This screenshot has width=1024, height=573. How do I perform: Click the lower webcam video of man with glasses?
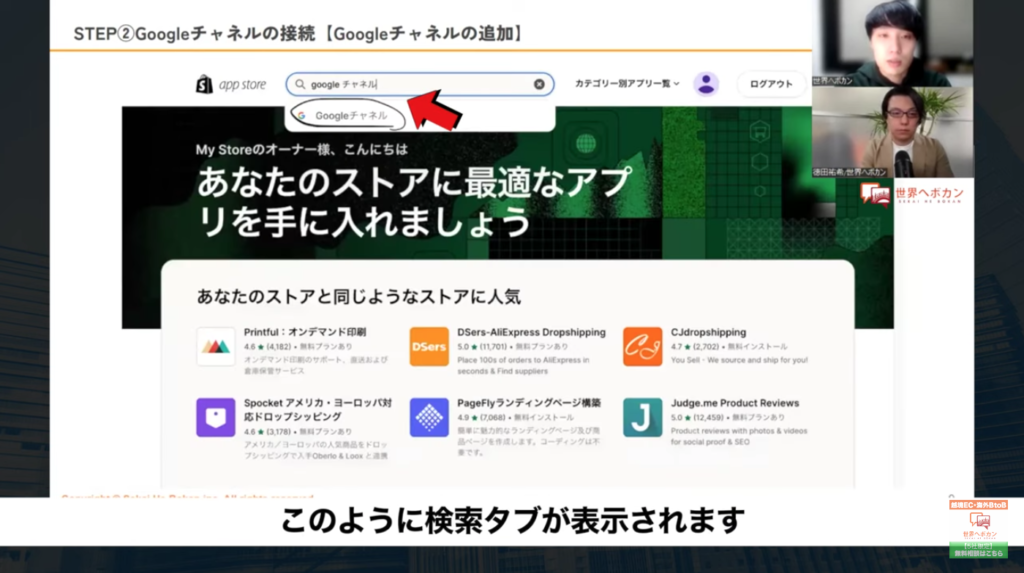[x=892, y=132]
